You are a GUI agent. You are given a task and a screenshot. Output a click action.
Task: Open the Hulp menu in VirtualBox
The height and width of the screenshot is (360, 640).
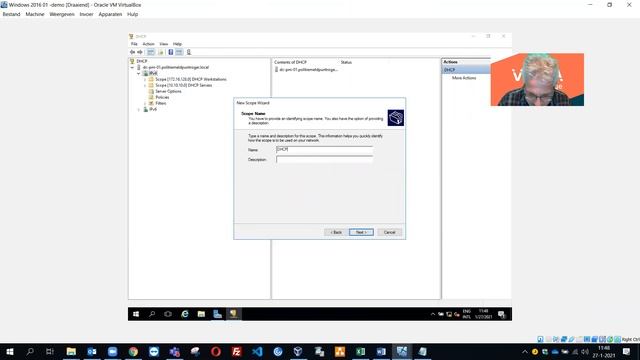point(133,14)
